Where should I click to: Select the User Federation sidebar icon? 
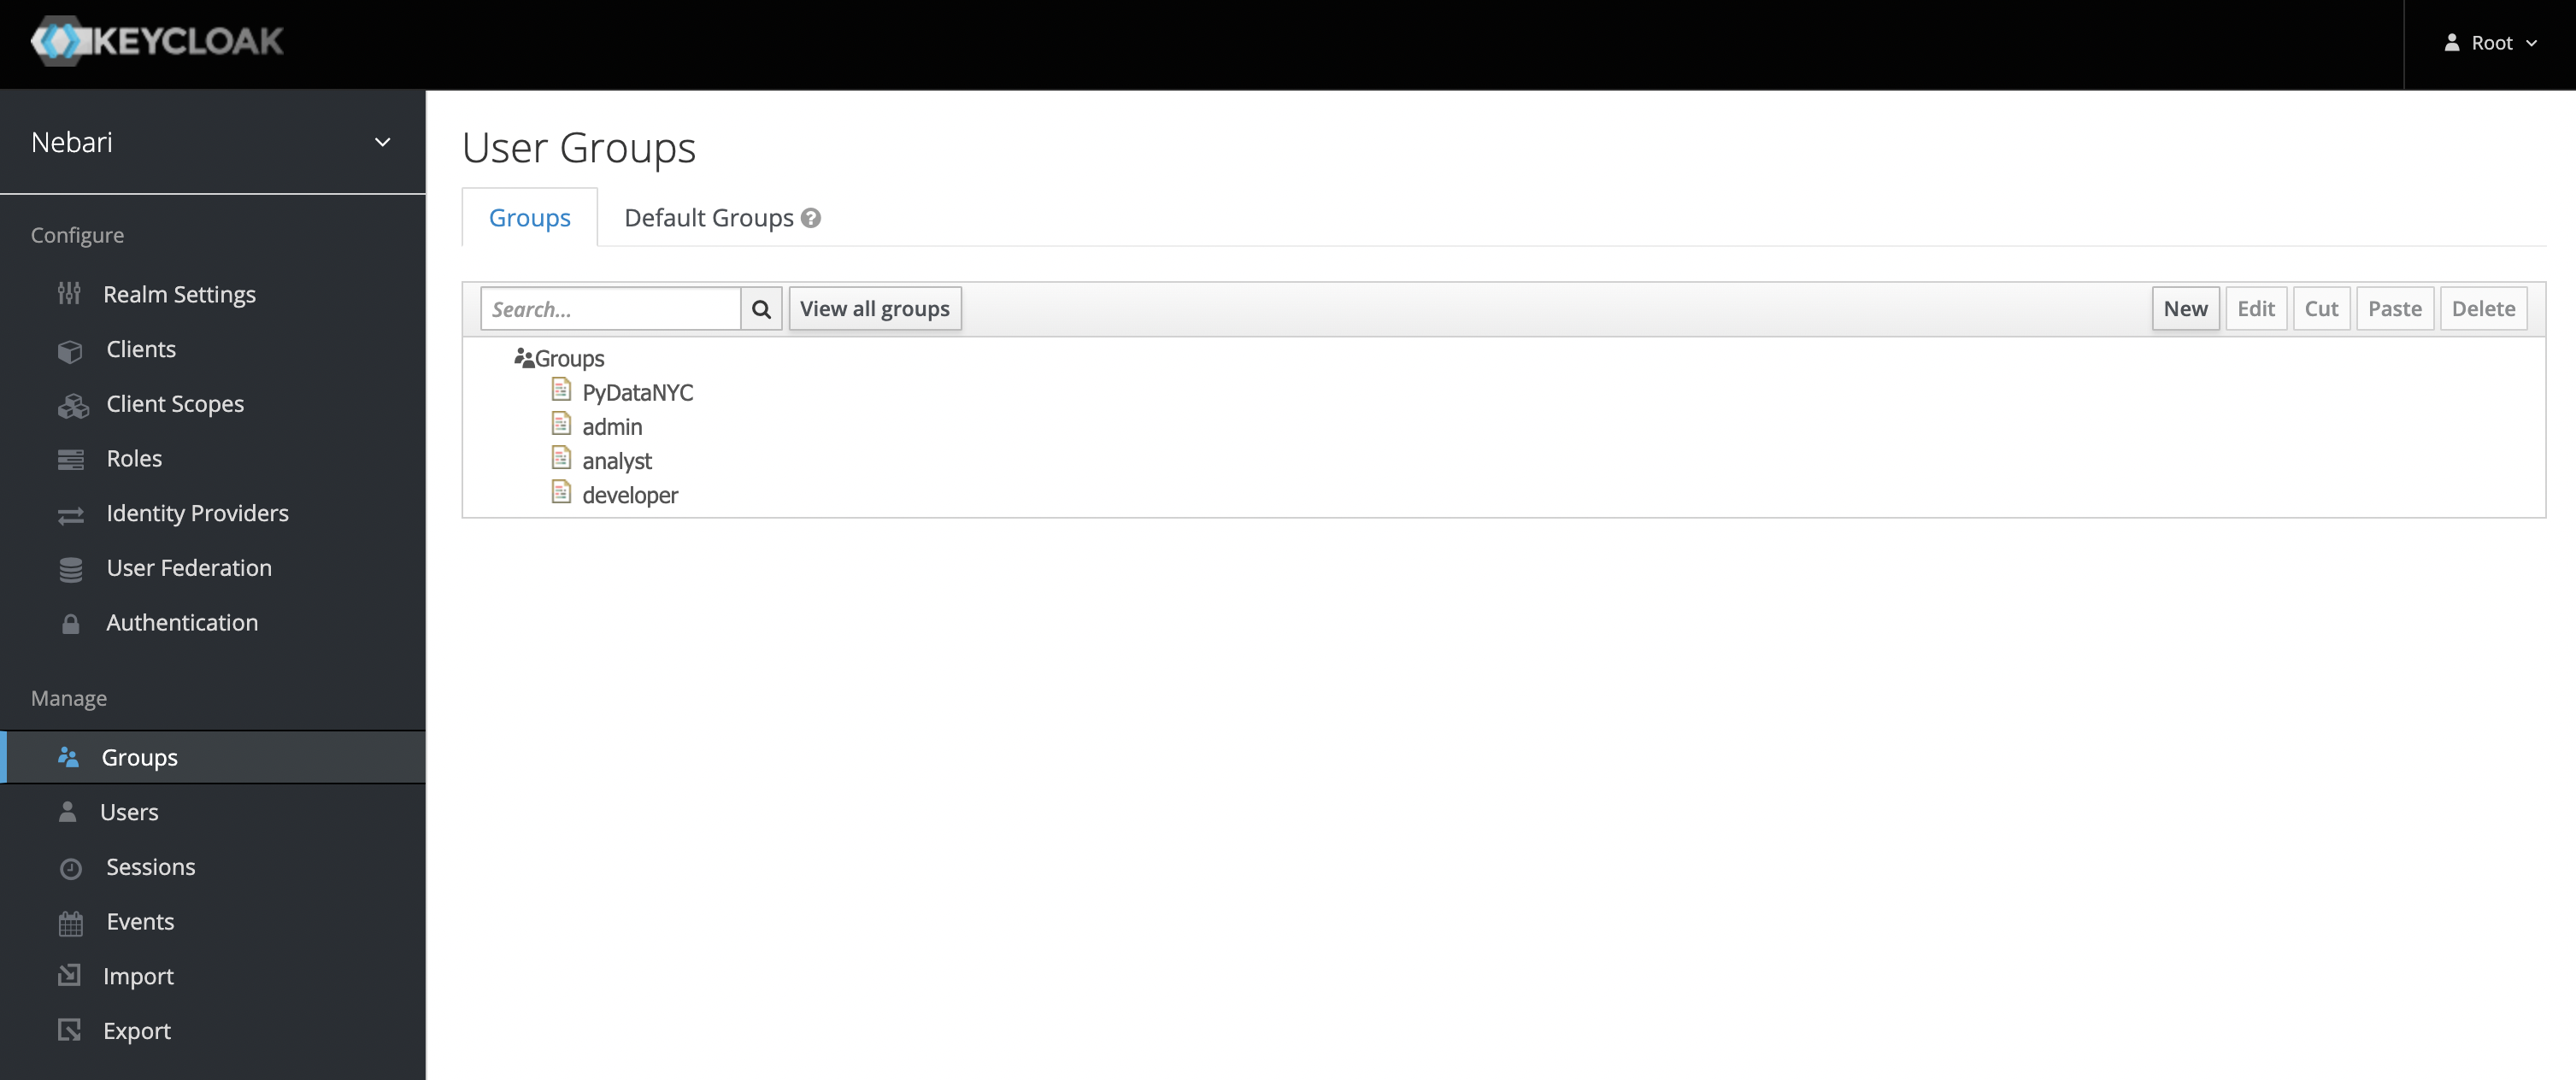point(69,566)
